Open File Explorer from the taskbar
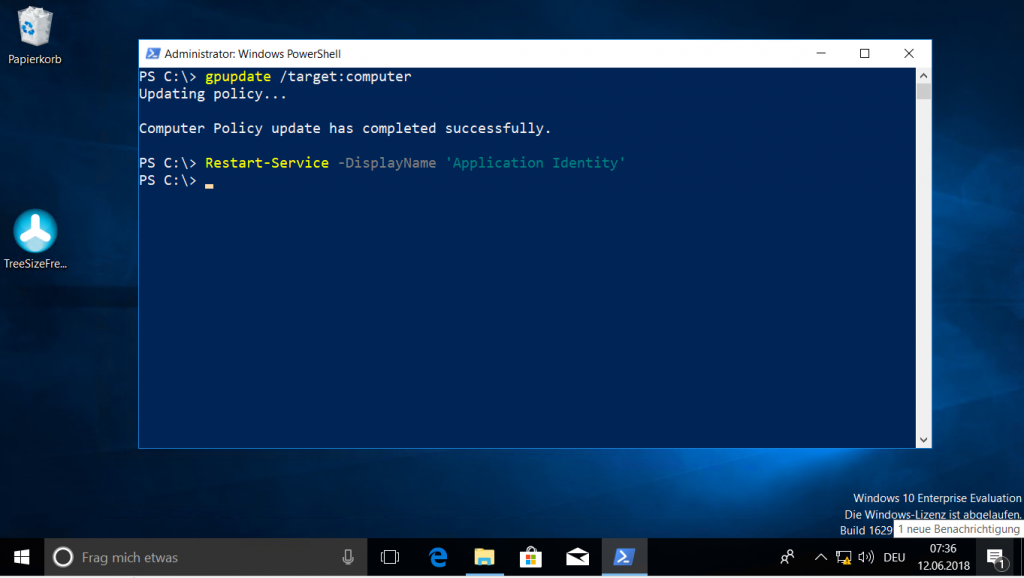 point(485,557)
